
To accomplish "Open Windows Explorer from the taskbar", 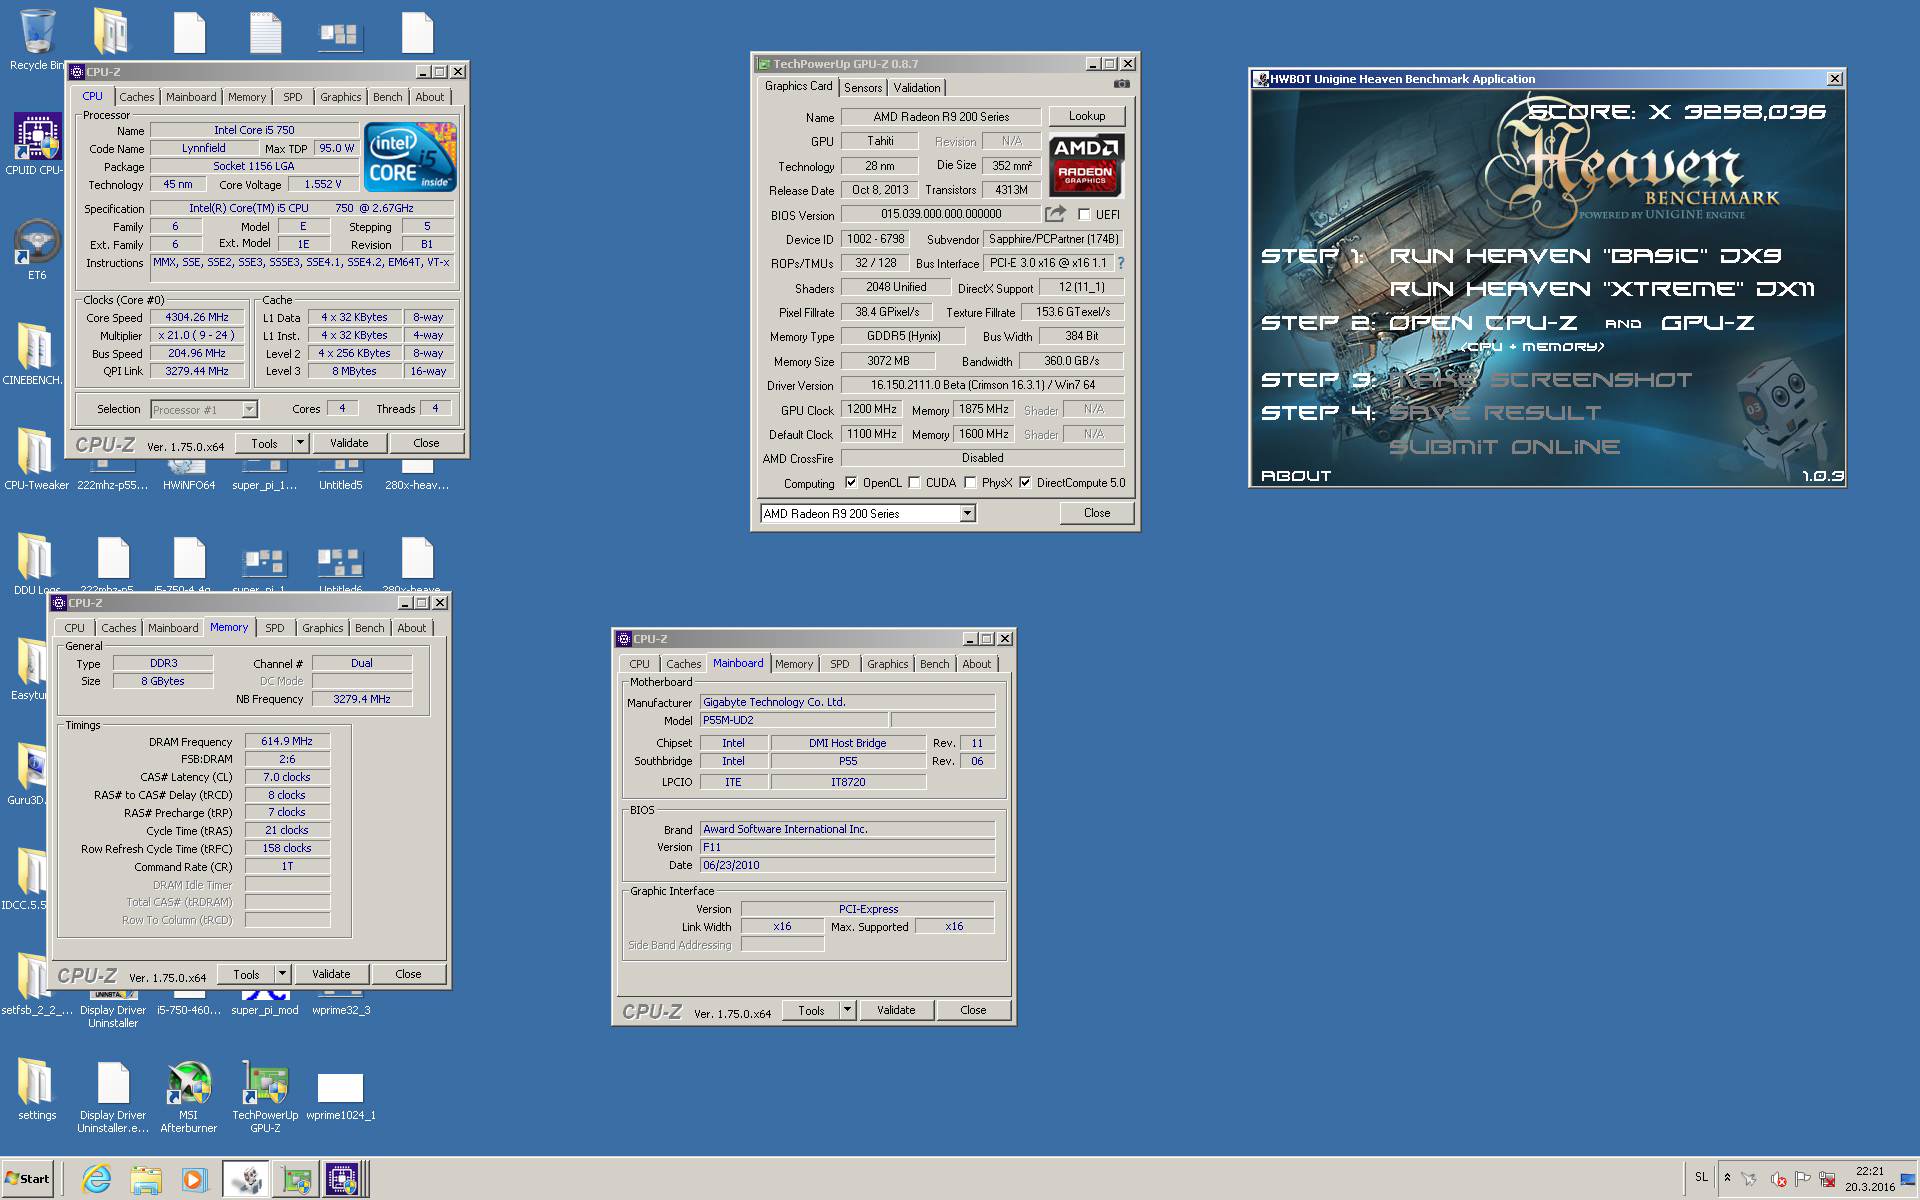I will (145, 1179).
